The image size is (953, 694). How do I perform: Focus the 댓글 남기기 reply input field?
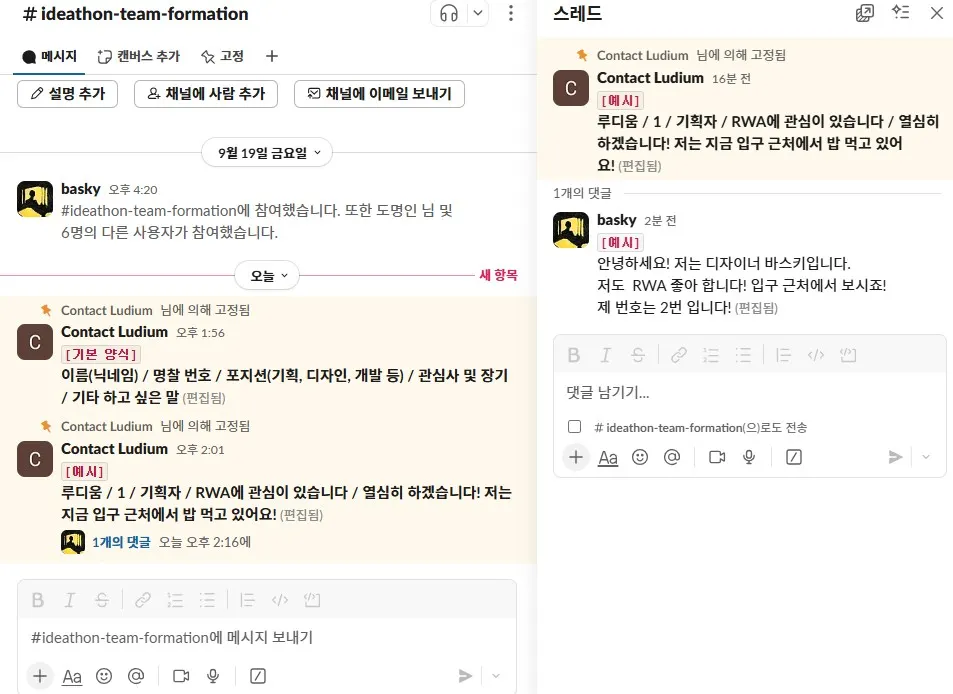pyautogui.click(x=749, y=393)
